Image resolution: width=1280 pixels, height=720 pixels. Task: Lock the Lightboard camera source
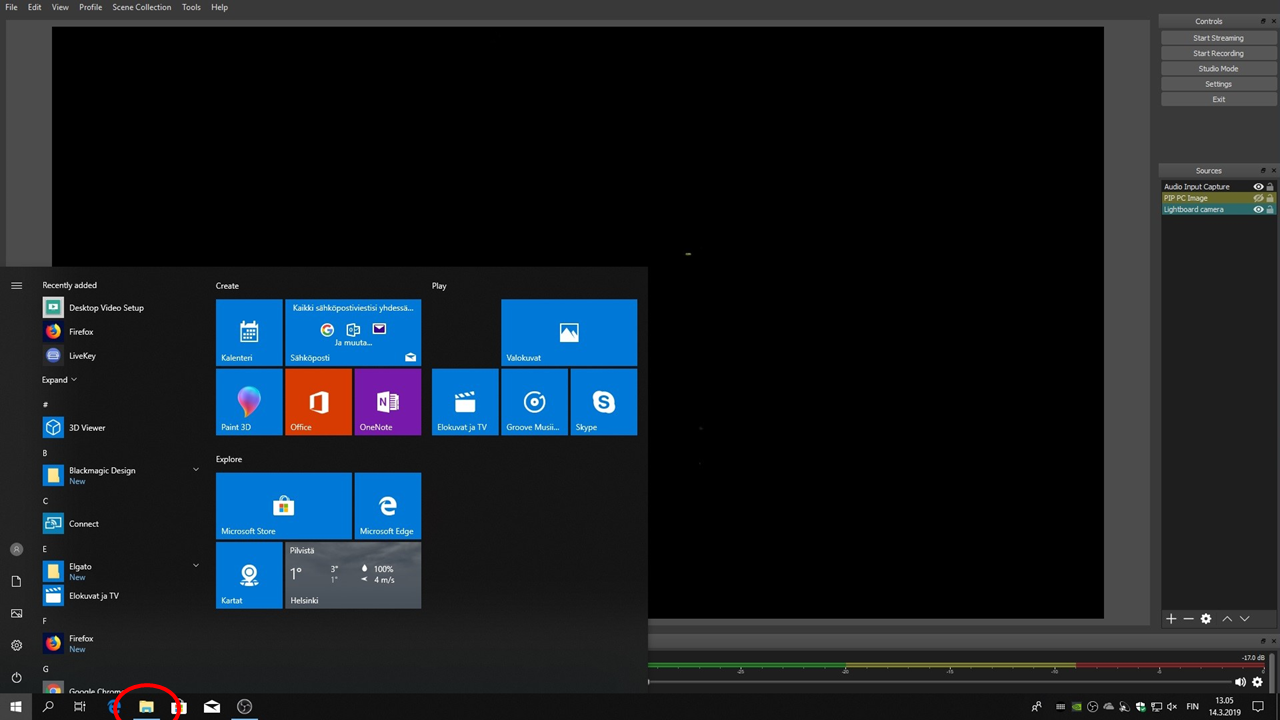(x=1270, y=210)
